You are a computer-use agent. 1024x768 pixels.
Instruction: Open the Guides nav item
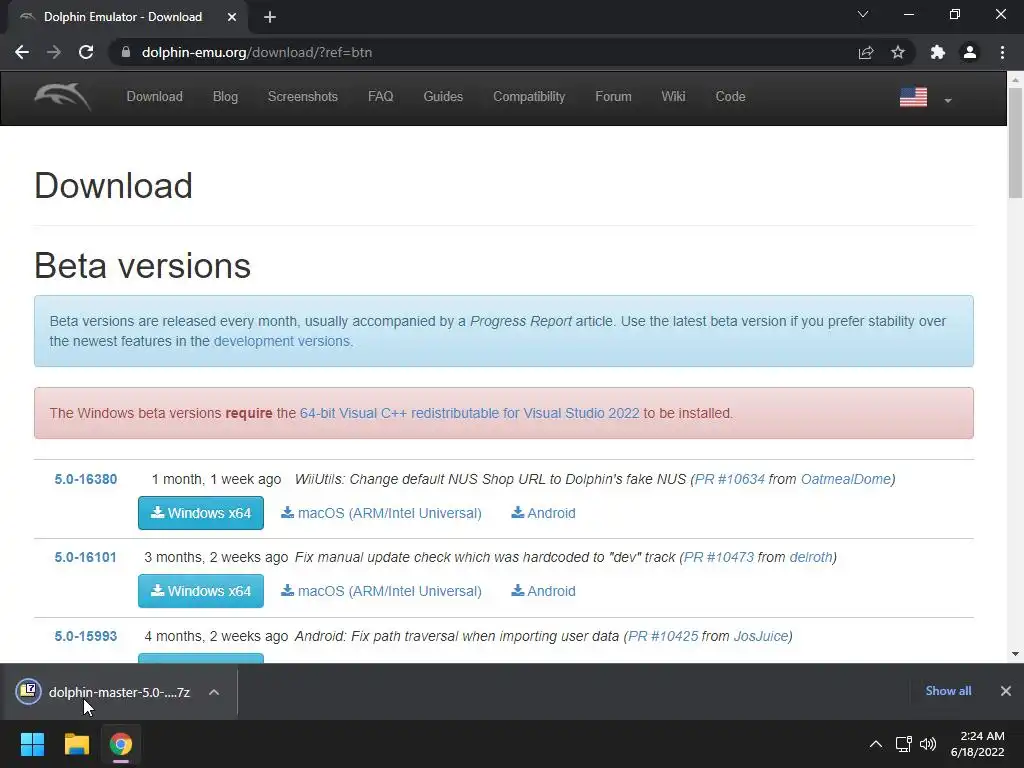coord(443,97)
